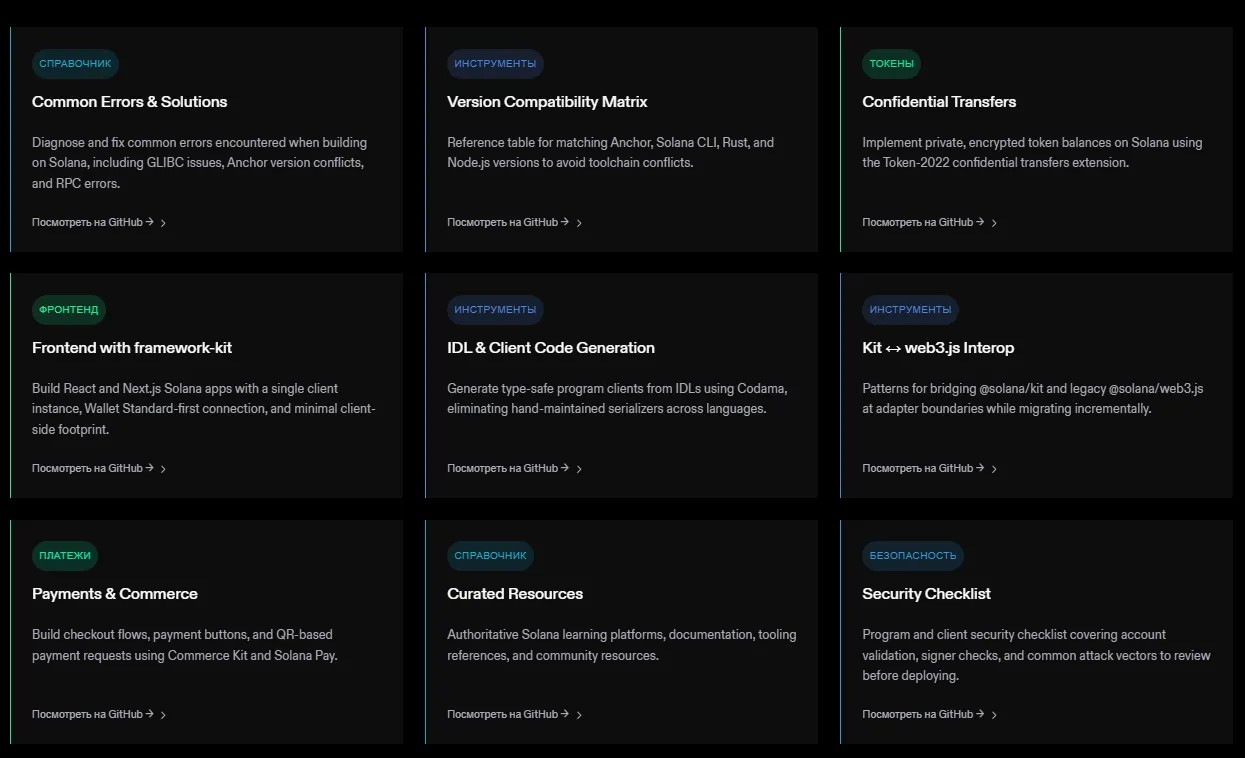Click the chevron icon under Frontend with framework-kit

tap(163, 469)
